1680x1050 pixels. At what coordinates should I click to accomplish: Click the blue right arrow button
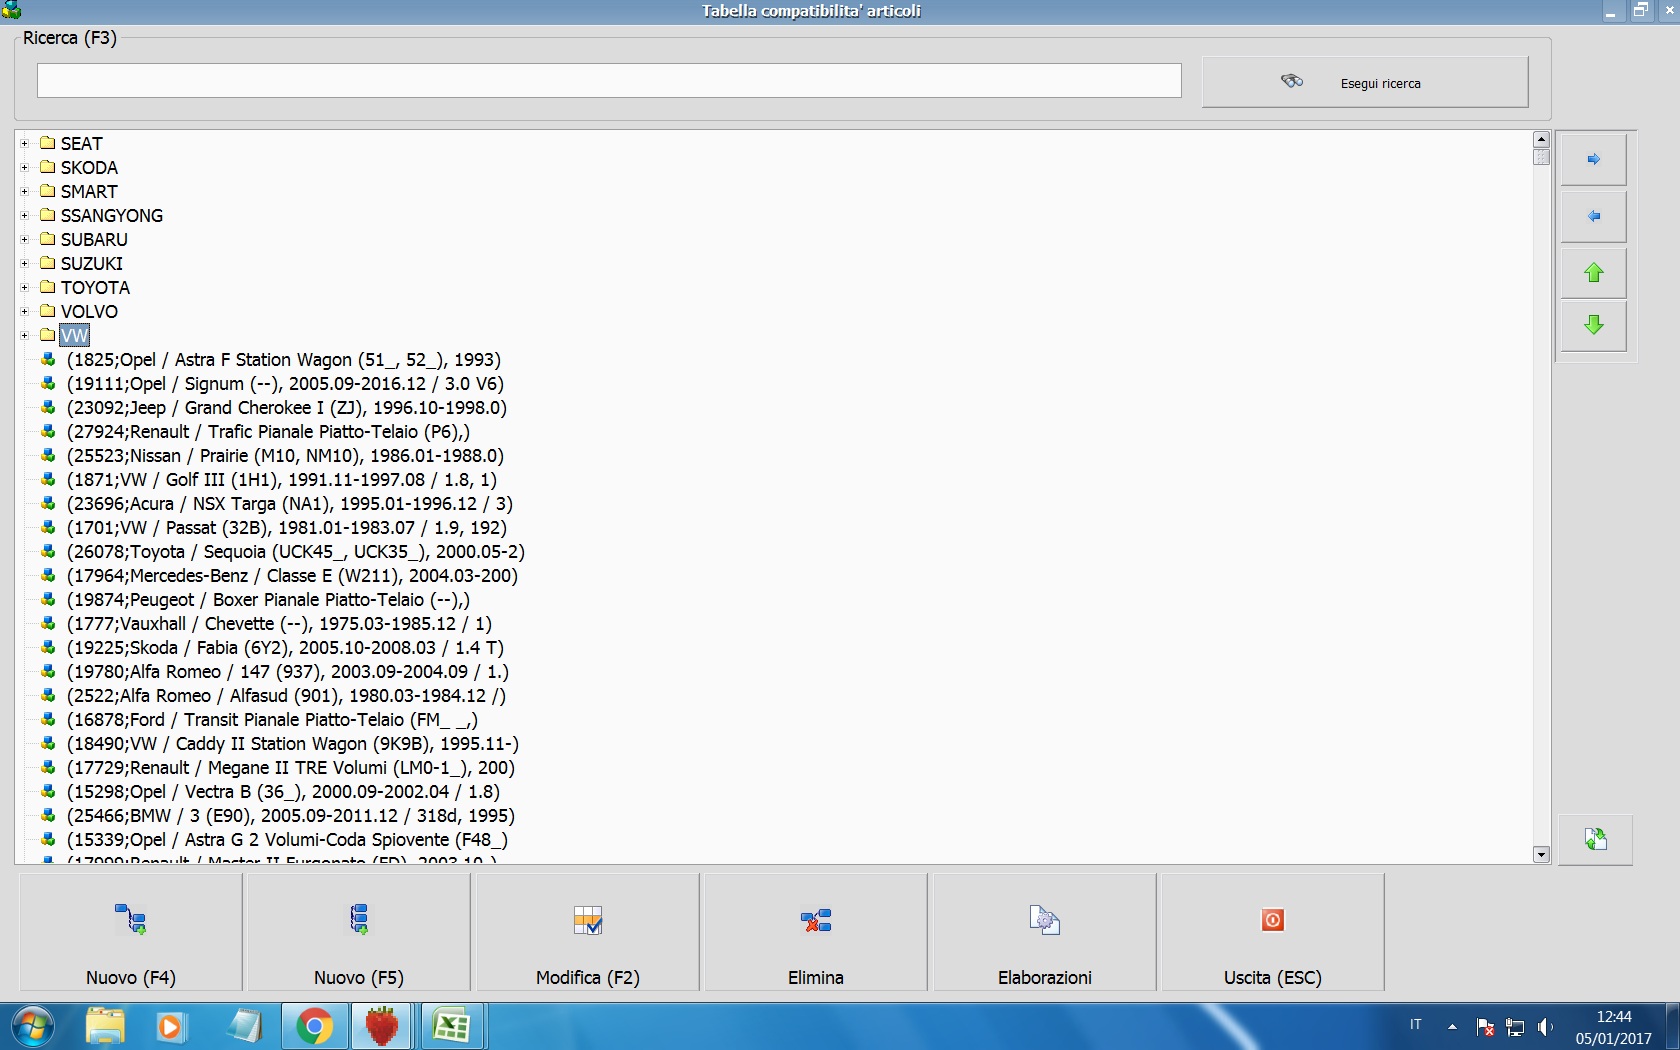1594,159
